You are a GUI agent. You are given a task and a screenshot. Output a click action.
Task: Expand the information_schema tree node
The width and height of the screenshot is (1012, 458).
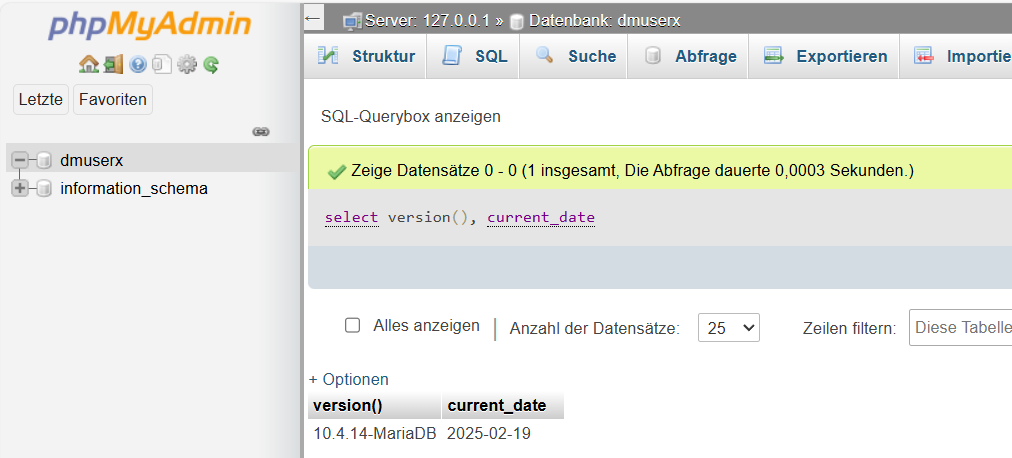tap(20, 188)
